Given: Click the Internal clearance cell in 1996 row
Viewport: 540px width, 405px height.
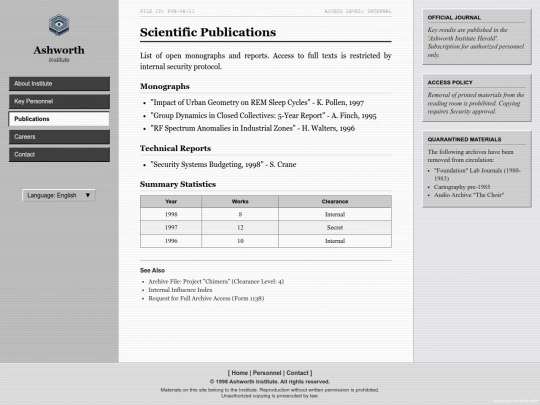Looking at the screenshot, I should pyautogui.click(x=335, y=241).
